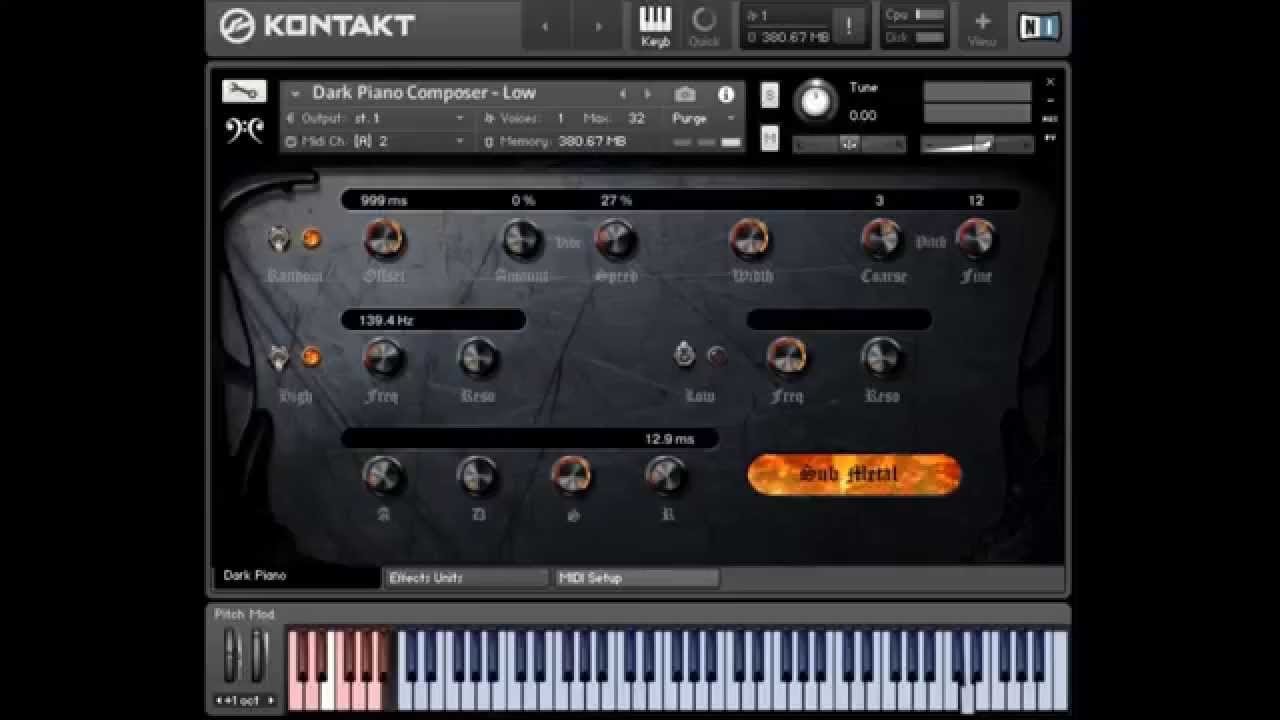Switch to the Effects Units tab
The width and height of the screenshot is (1280, 720).
point(467,578)
